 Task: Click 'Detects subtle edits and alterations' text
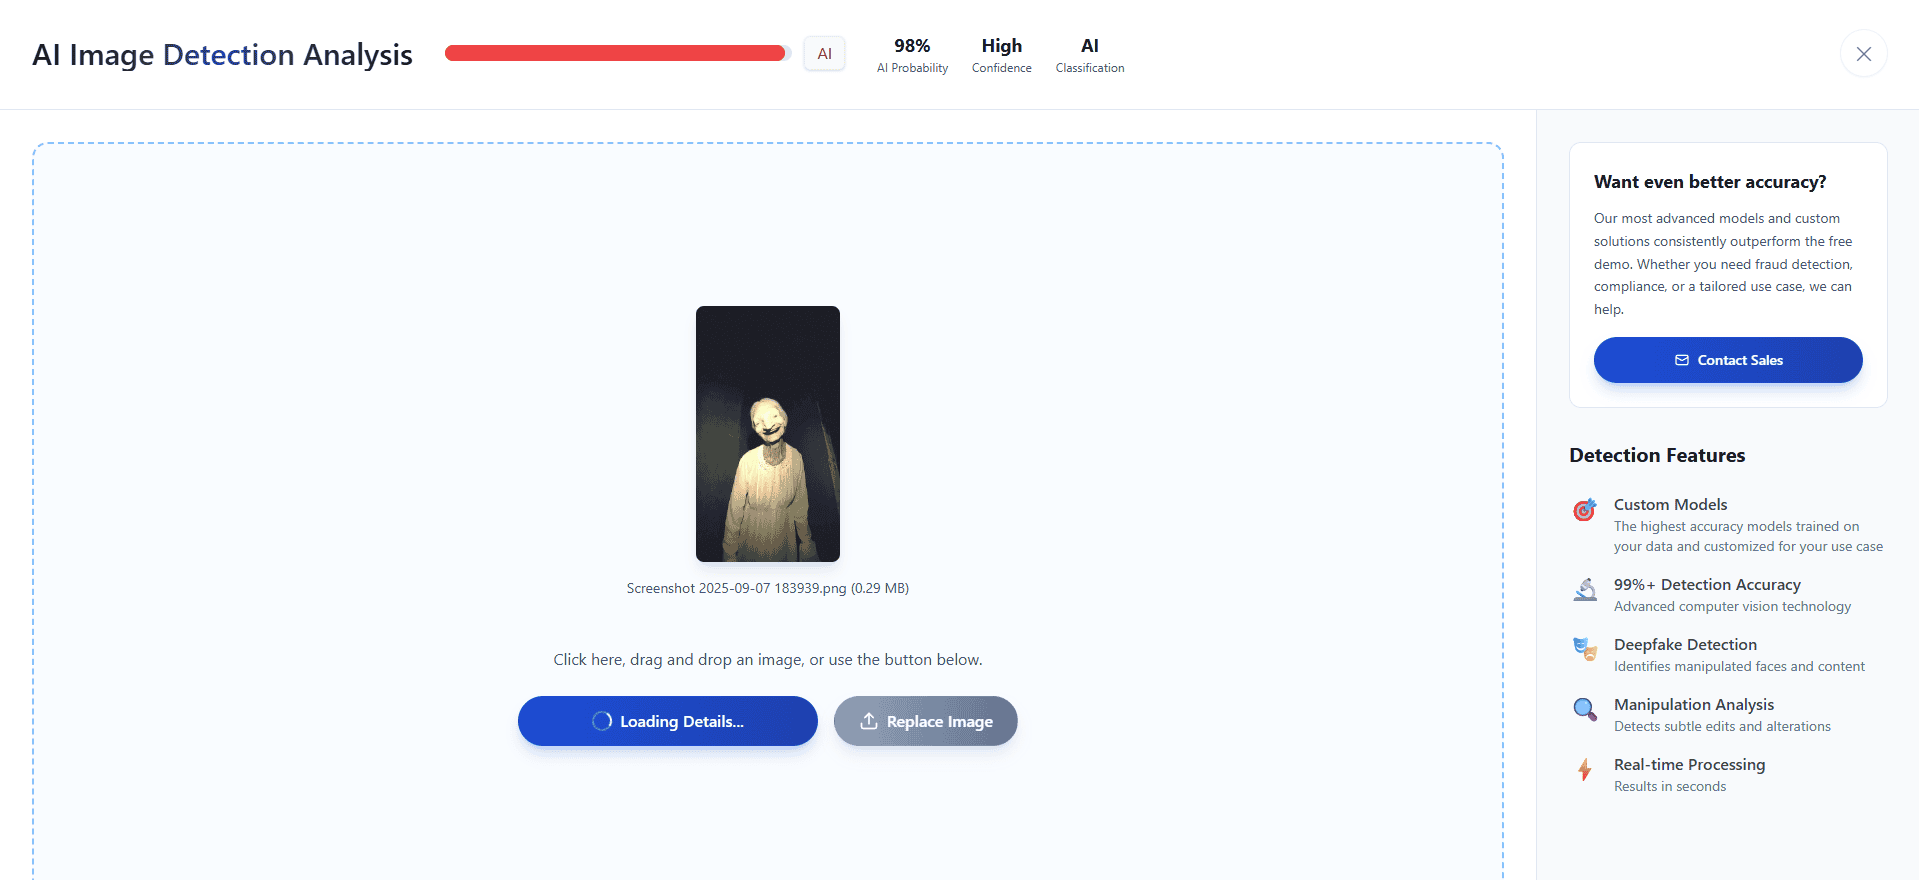pyautogui.click(x=1722, y=727)
